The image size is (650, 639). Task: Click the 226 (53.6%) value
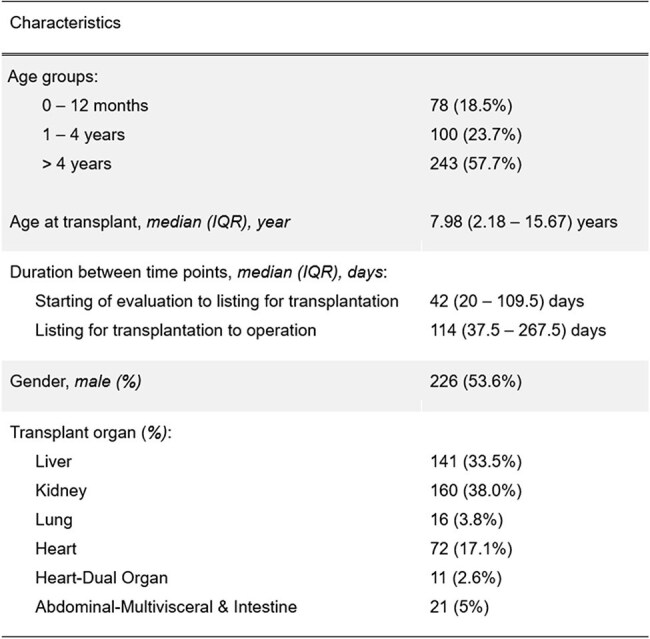pos(475,381)
